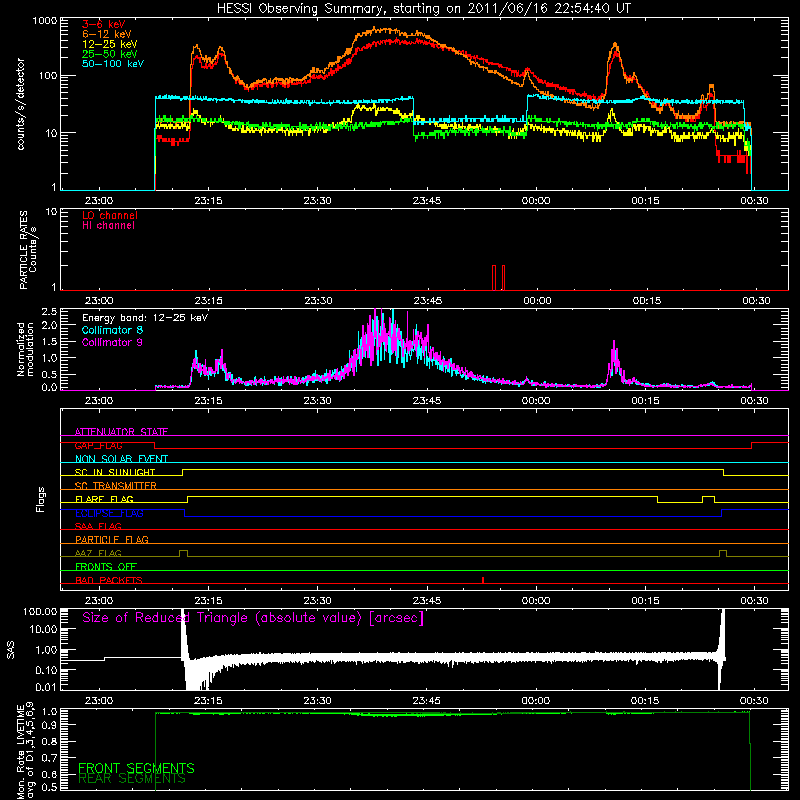
Task: Select the REAR SEGMENTS legend label
Action: (x=132, y=779)
